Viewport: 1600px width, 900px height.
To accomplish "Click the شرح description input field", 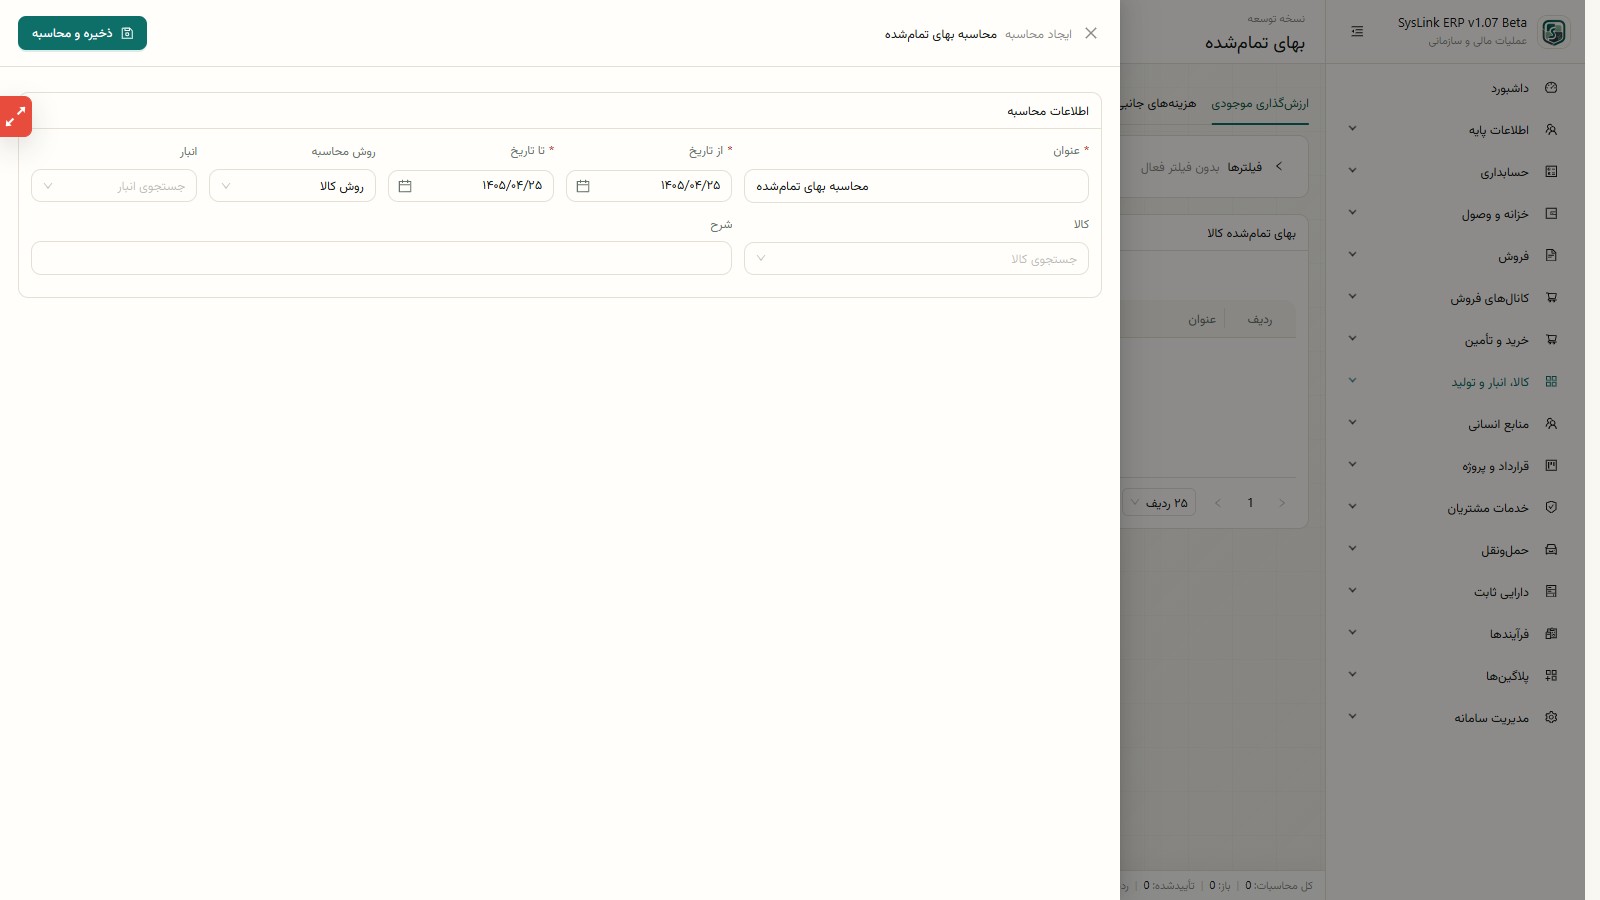I will 381,259.
